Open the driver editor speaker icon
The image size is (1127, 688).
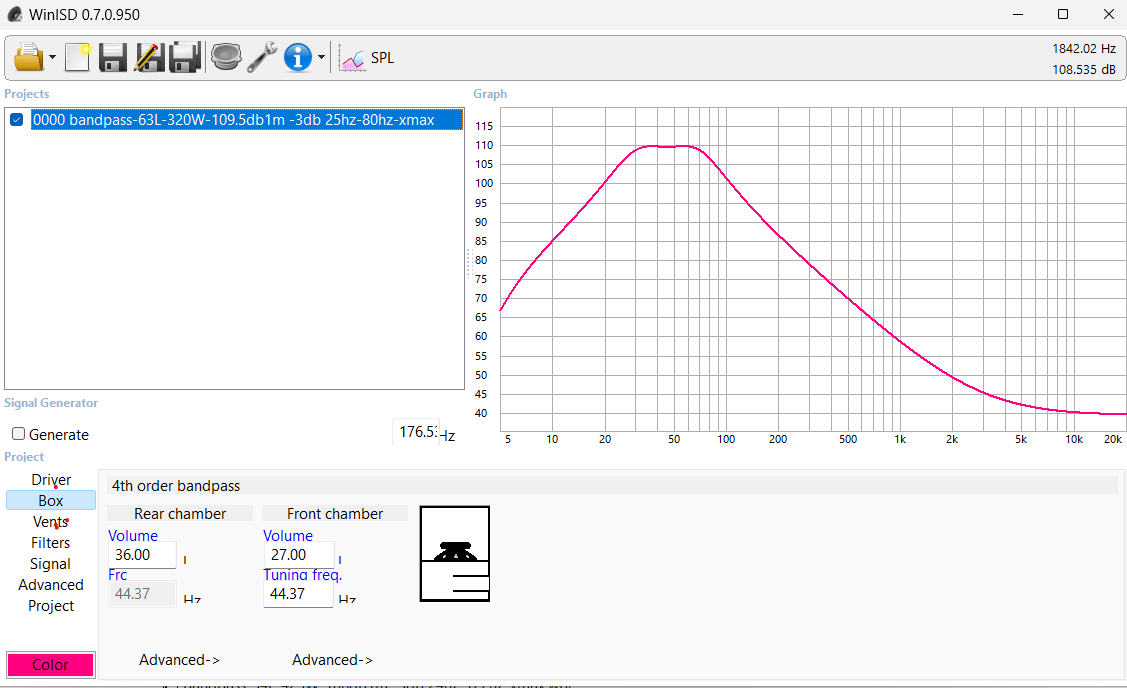(226, 57)
